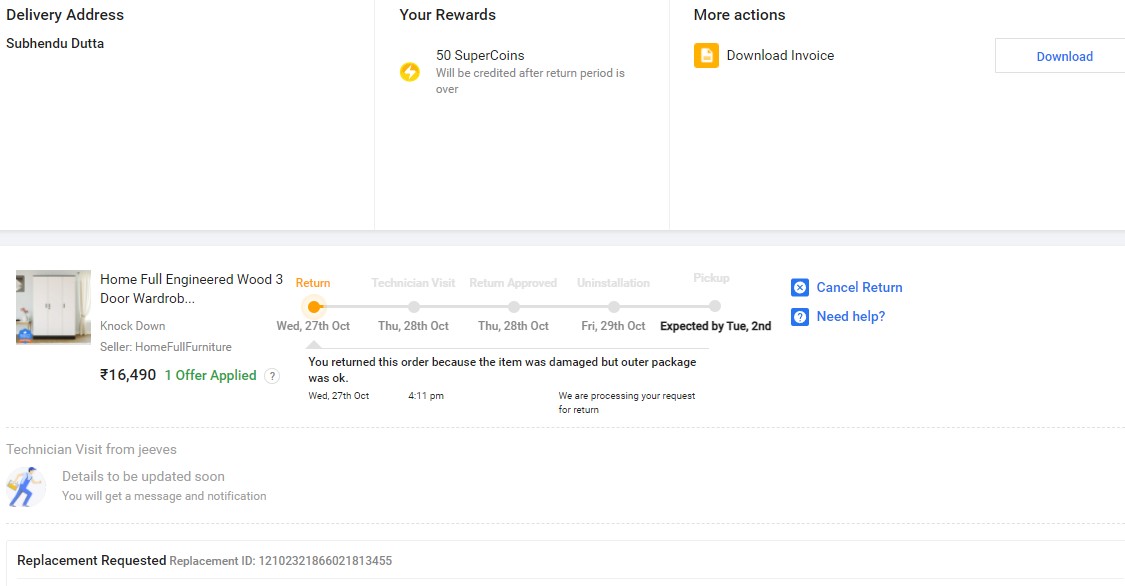Screen dimensions: 1125x586
Task: Click the Cancel Return link
Action: point(859,287)
